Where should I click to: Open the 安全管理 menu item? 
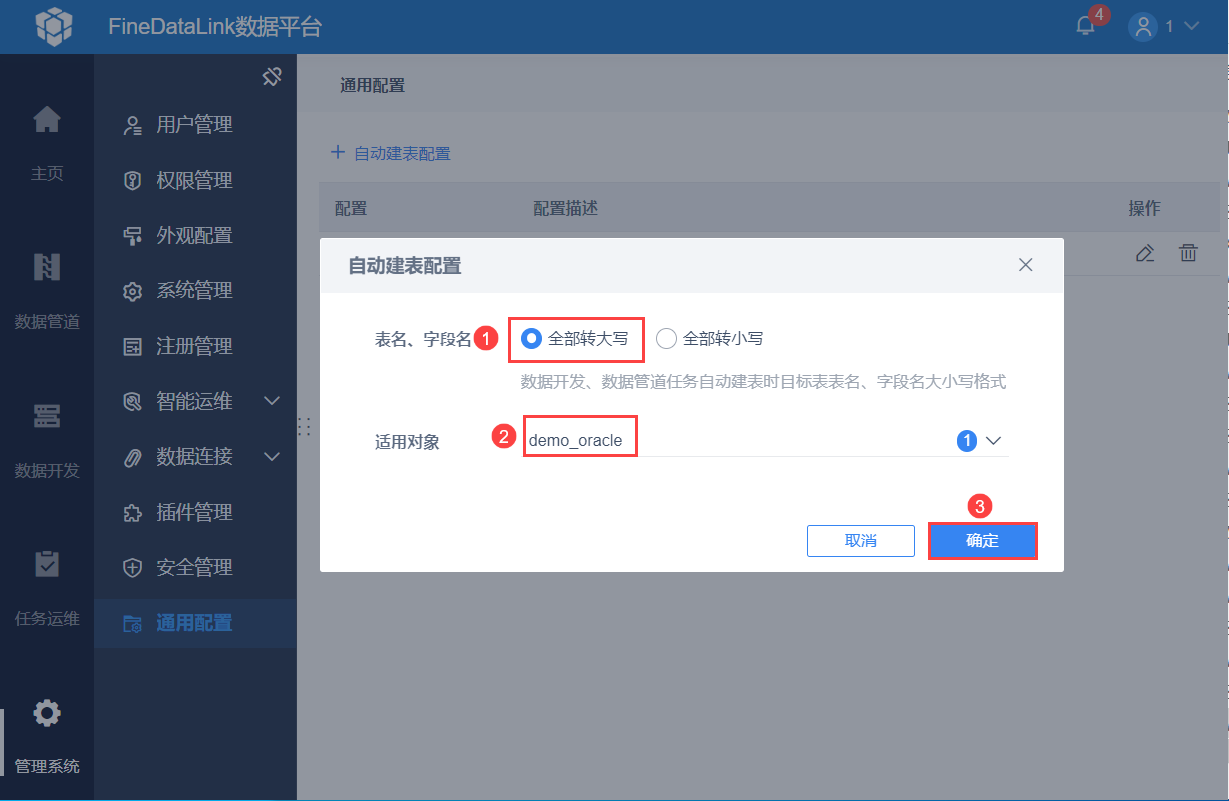[x=195, y=568]
